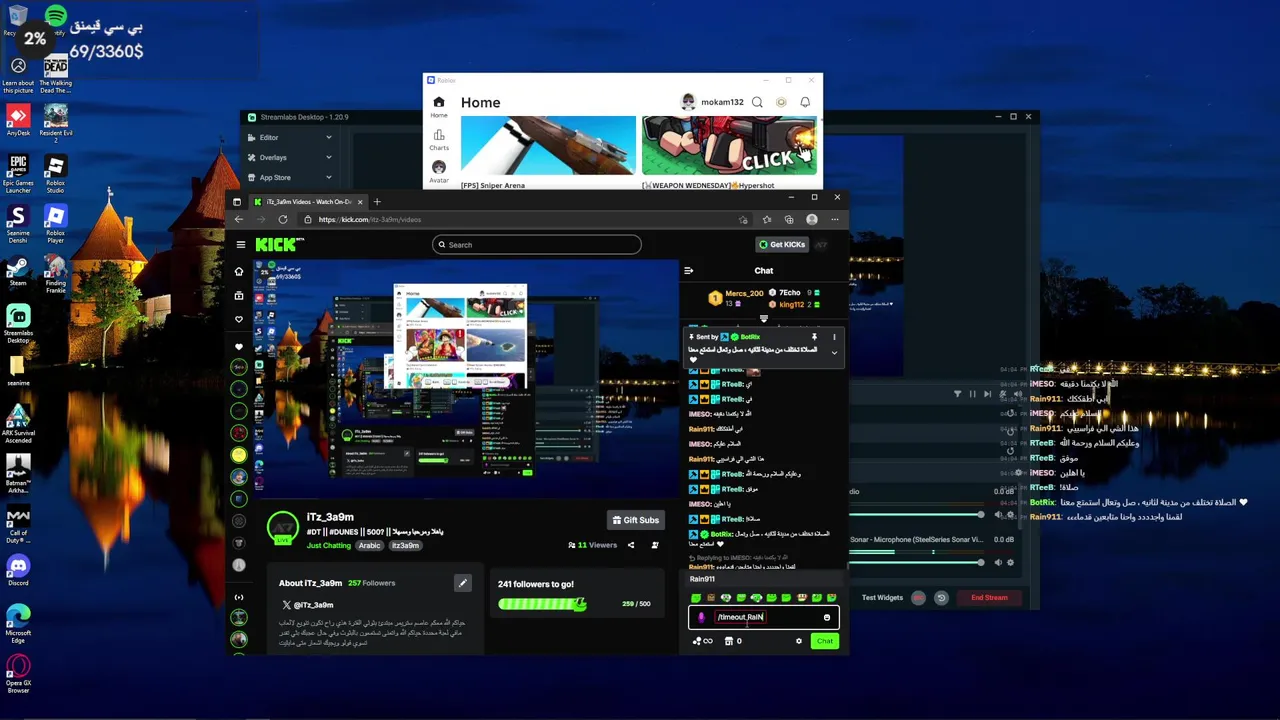Click the Rain911 mention suggestion
Image resolution: width=1280 pixels, height=720 pixels.
[763, 579]
